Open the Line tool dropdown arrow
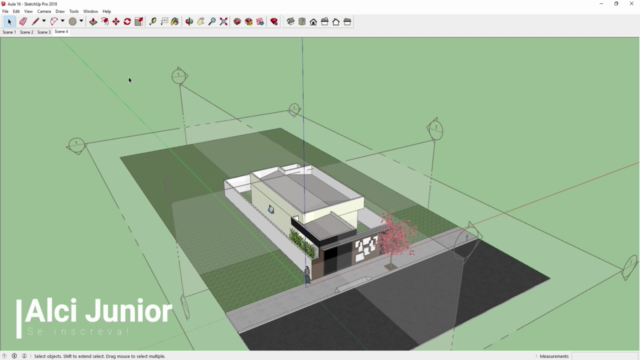Screen dimensions: 640x360 [x=44, y=21]
